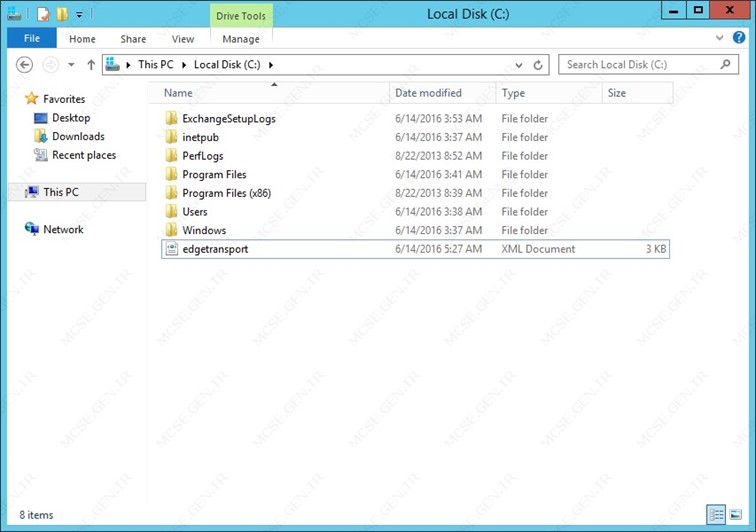Screen dimensions: 756x532
Task: Click the PerfLogs folder name
Action: (x=203, y=156)
